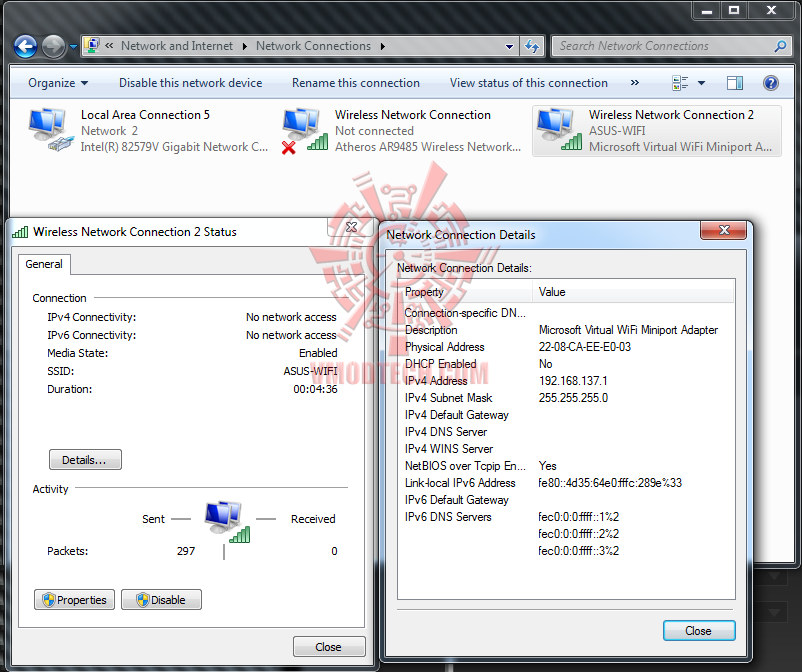Image resolution: width=802 pixels, height=672 pixels.
Task: Select Network Connections breadcrumb
Action: click(313, 46)
